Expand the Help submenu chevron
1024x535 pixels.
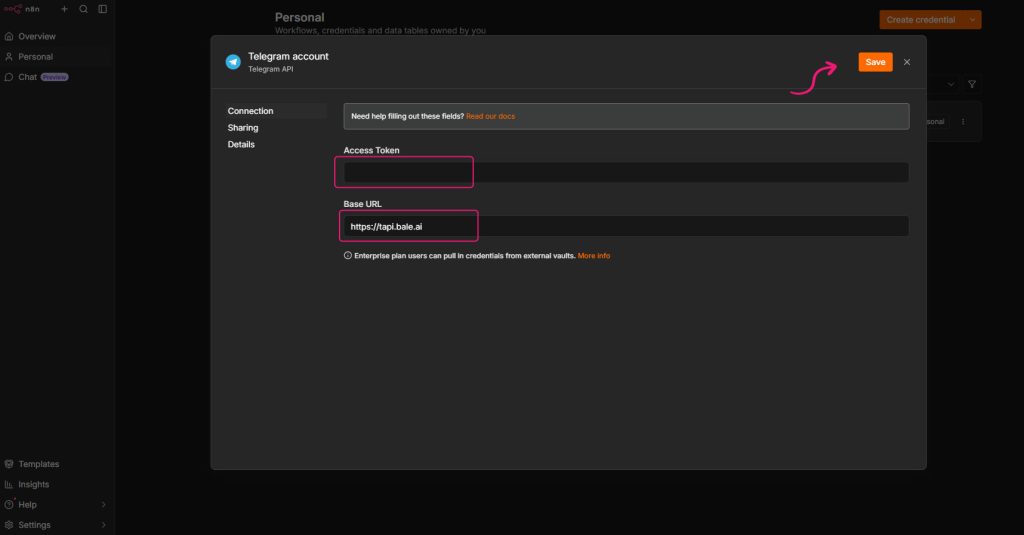[x=104, y=504]
